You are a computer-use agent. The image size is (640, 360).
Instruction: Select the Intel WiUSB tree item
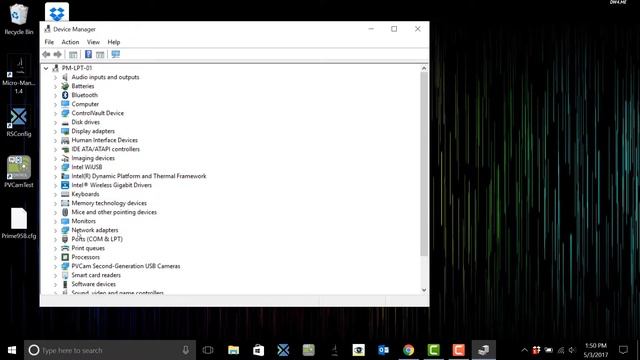click(87, 167)
